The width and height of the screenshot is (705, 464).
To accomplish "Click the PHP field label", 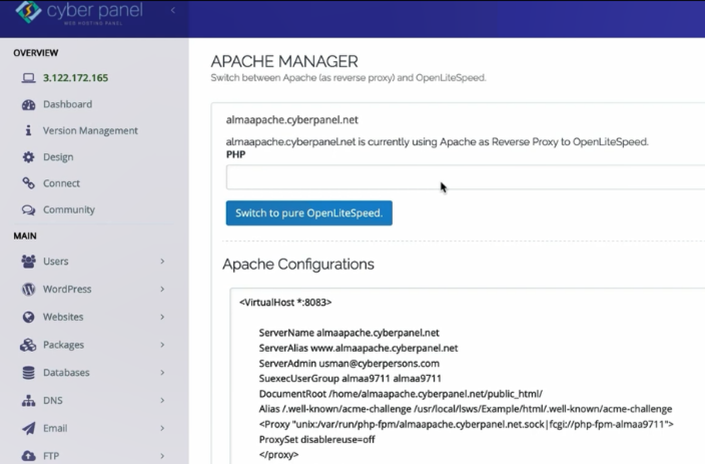I will (x=236, y=155).
